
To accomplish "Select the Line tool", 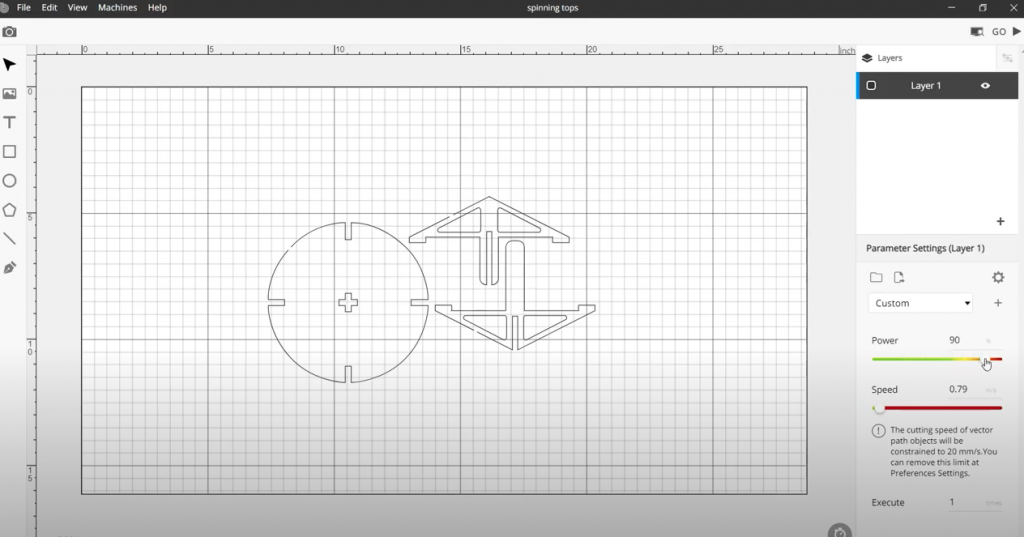I will click(x=9, y=238).
